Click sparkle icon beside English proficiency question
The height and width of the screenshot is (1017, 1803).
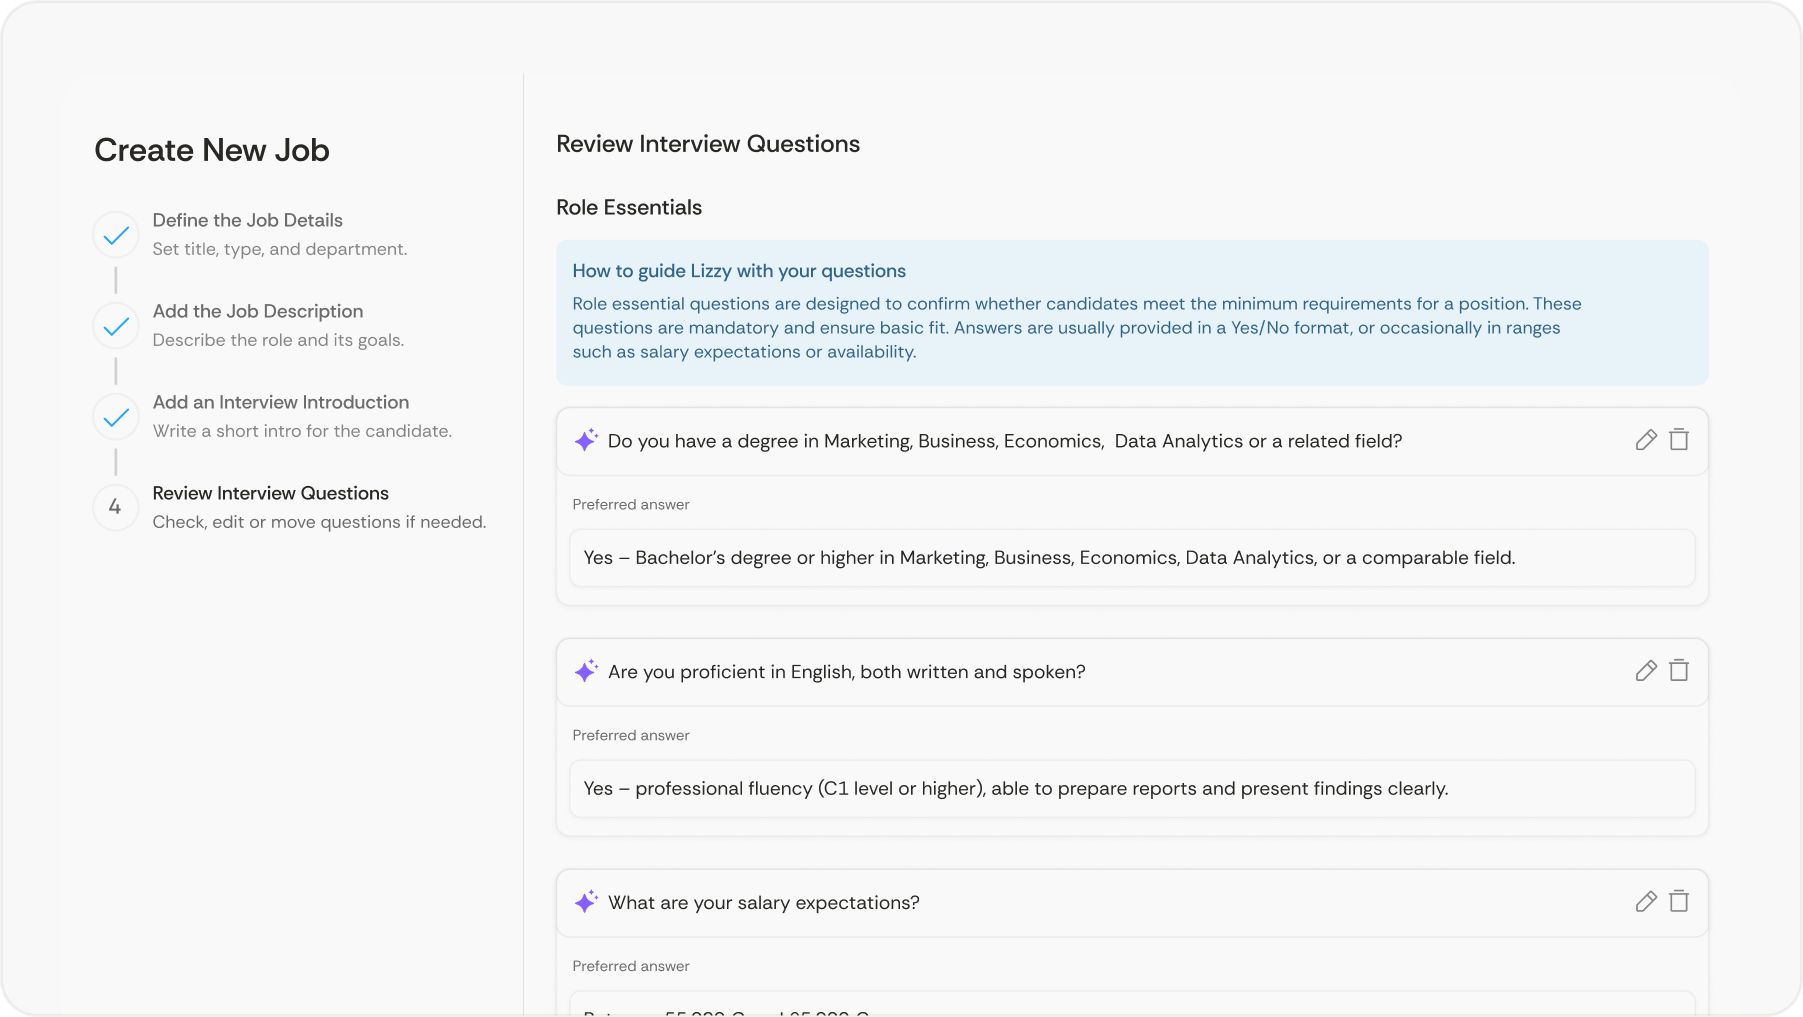tap(586, 671)
